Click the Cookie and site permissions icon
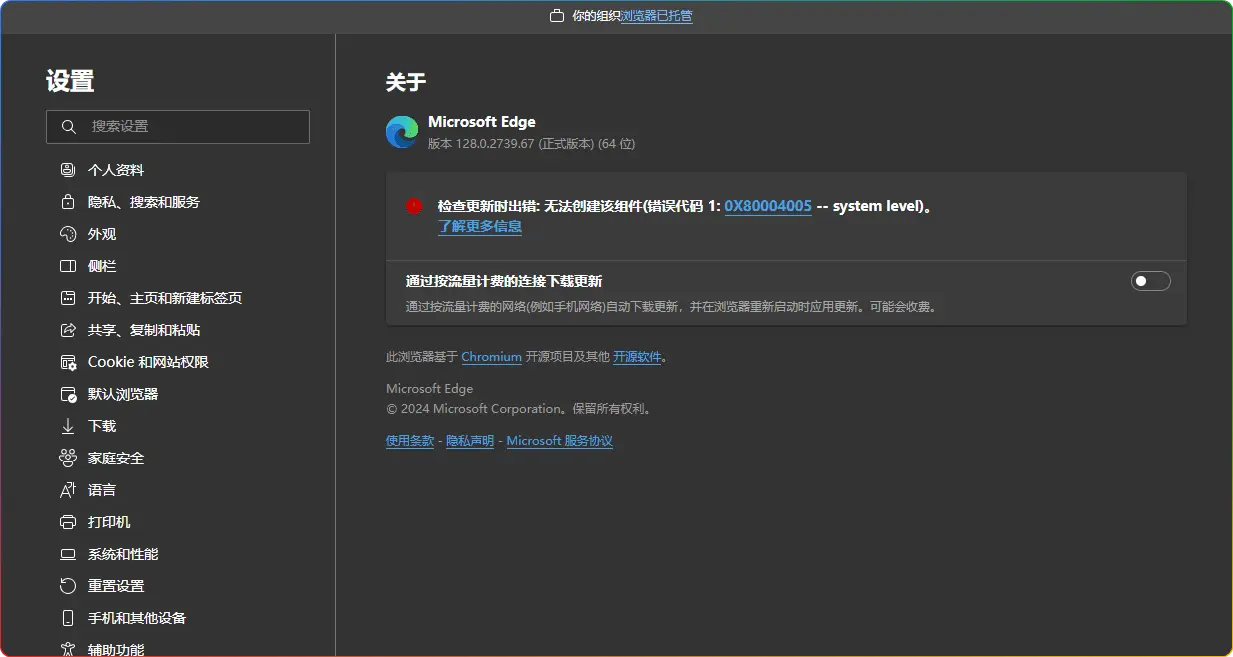This screenshot has width=1233, height=657. [68, 362]
